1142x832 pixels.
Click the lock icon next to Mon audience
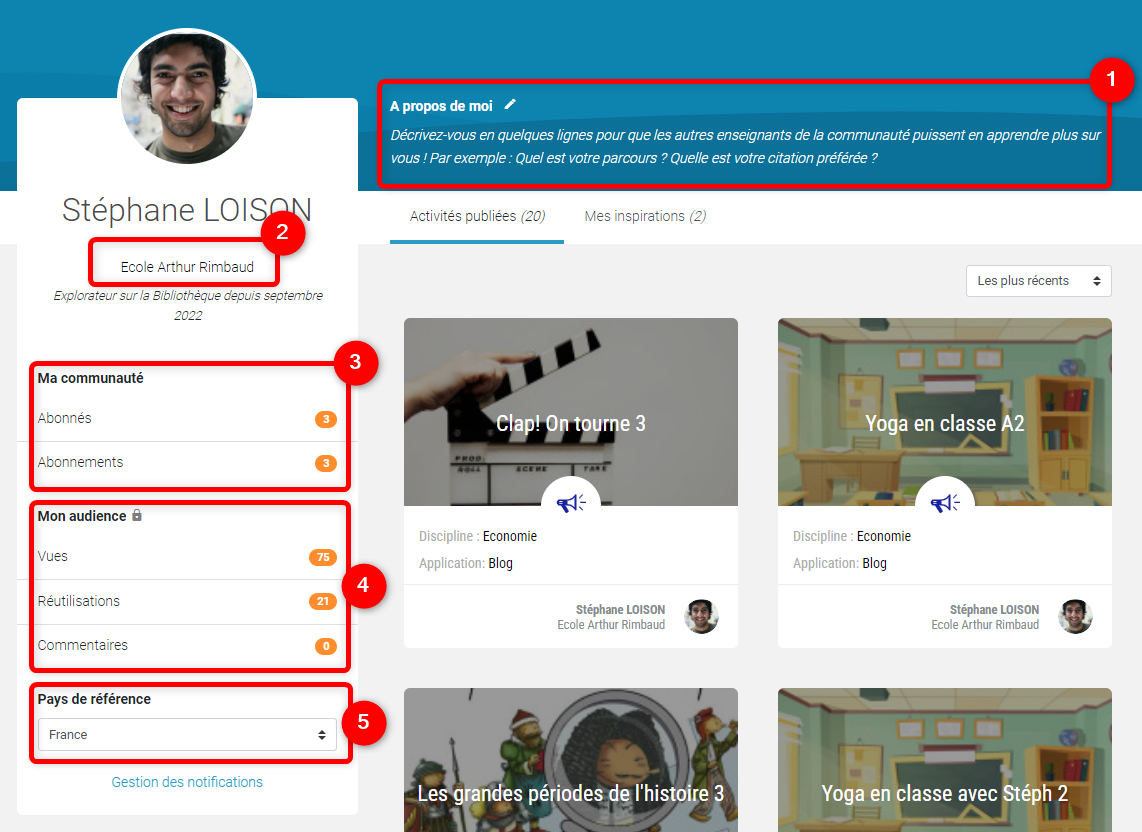(x=137, y=516)
